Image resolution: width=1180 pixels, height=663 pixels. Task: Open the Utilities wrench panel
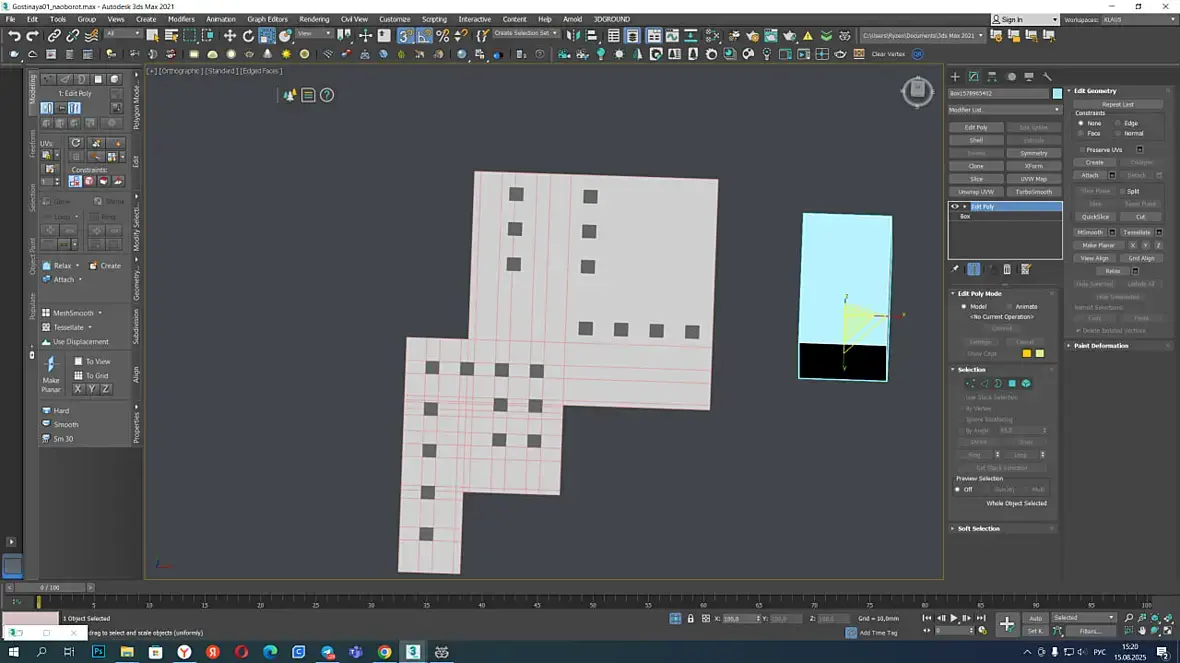tap(1047, 76)
